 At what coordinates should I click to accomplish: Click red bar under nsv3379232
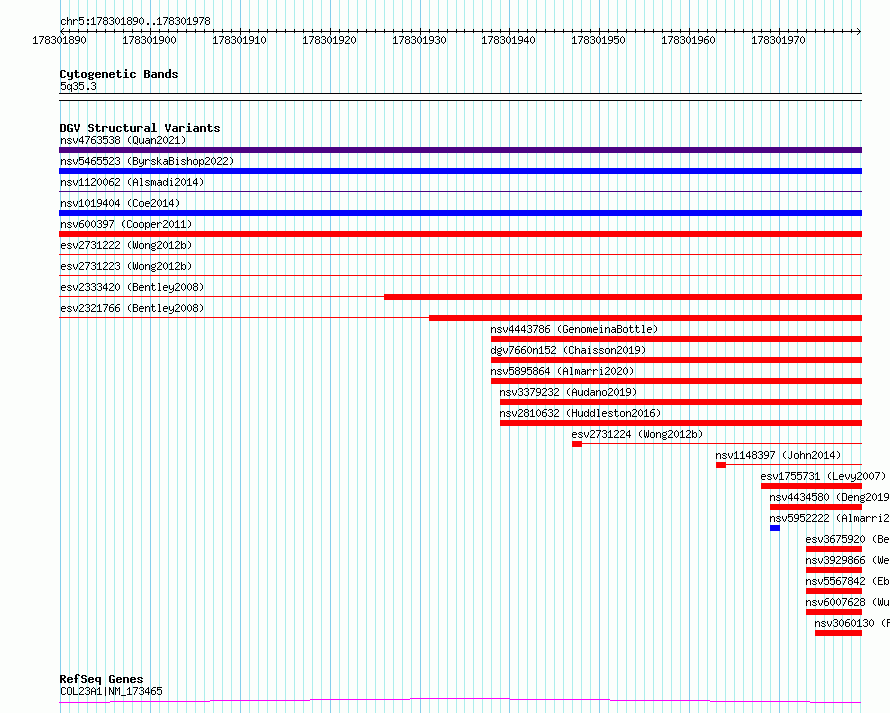[x=681, y=402]
